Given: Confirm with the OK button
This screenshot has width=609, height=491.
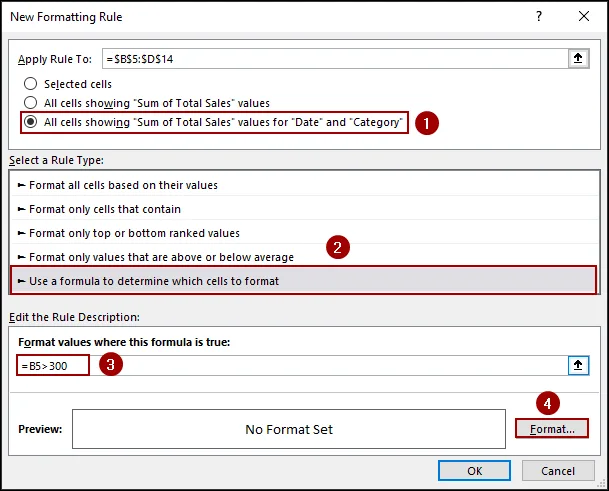Looking at the screenshot, I should pos(474,471).
